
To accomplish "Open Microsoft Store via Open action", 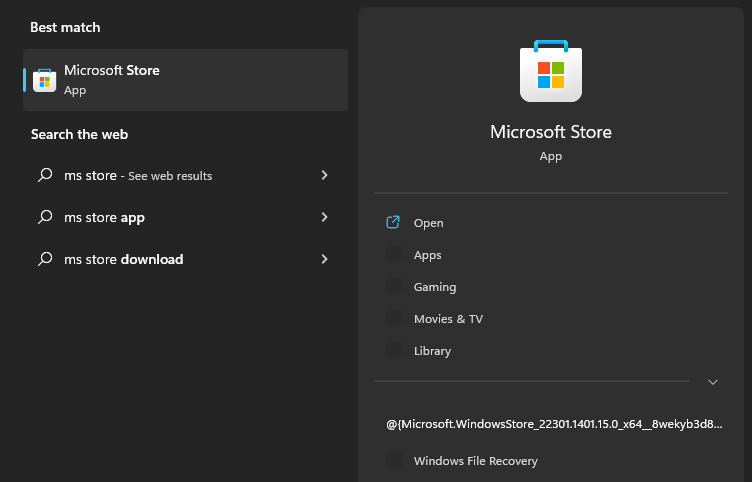I will (x=551, y=223).
